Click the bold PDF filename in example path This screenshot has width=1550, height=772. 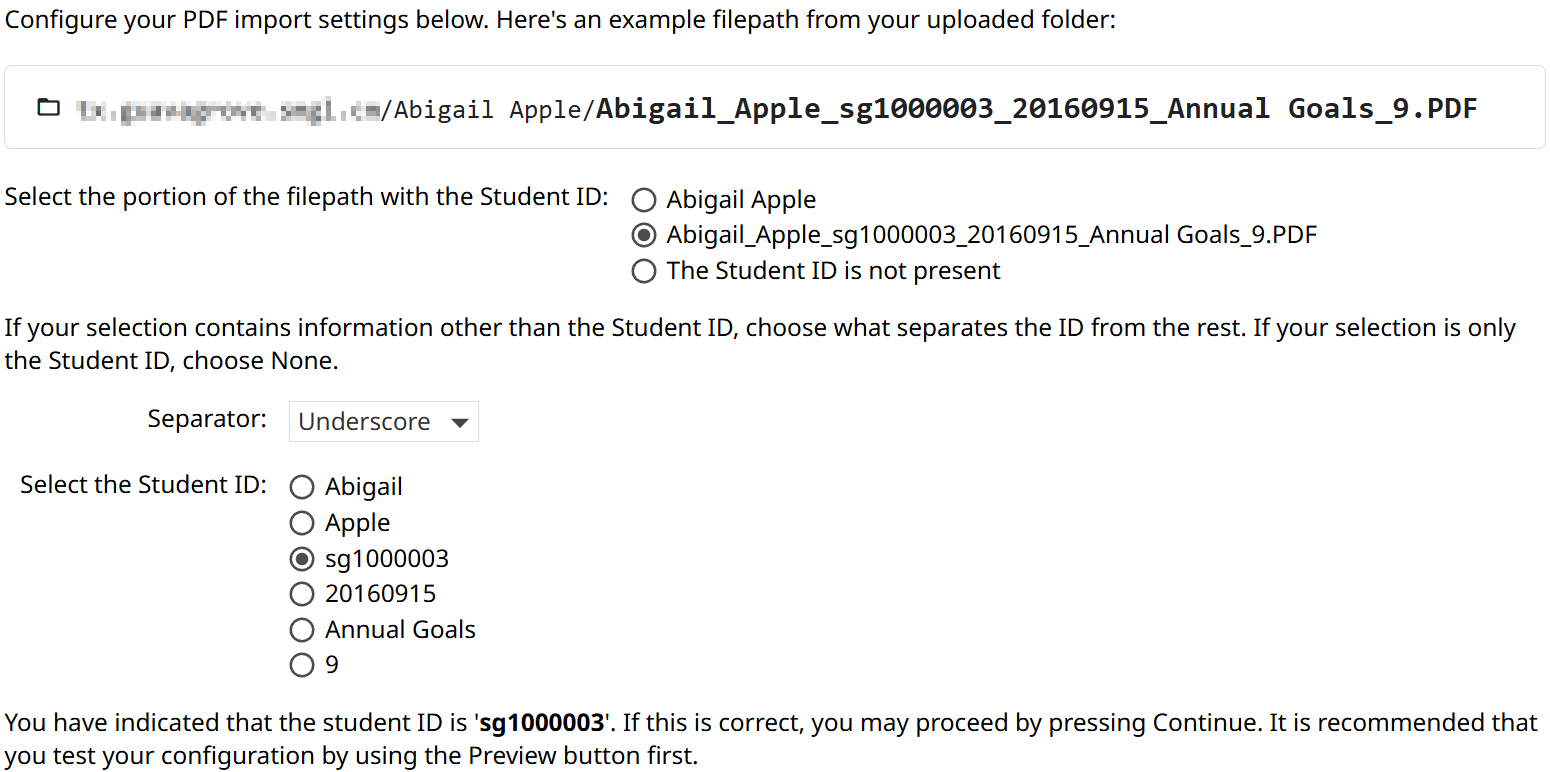pos(1036,108)
